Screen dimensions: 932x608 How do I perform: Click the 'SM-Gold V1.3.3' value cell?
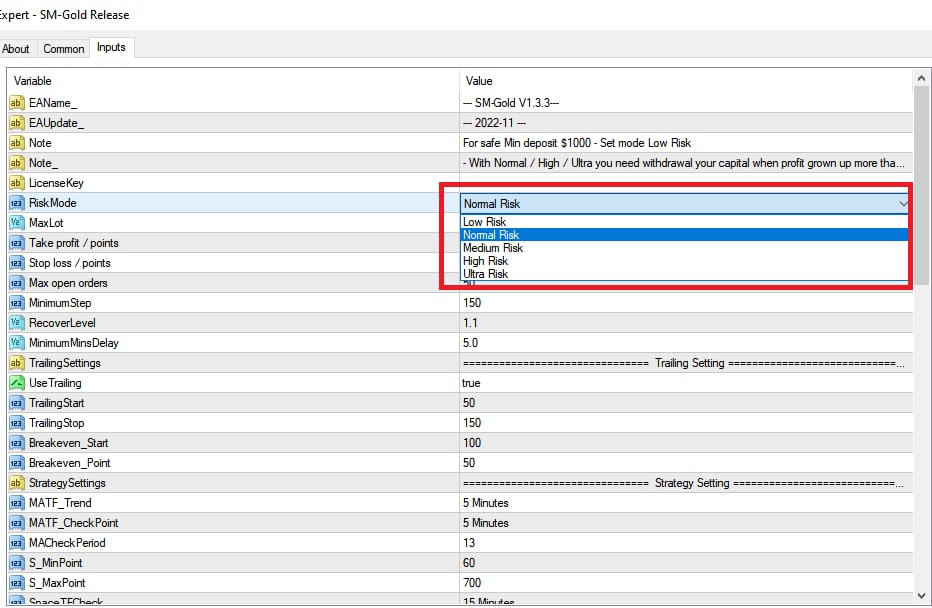687,103
